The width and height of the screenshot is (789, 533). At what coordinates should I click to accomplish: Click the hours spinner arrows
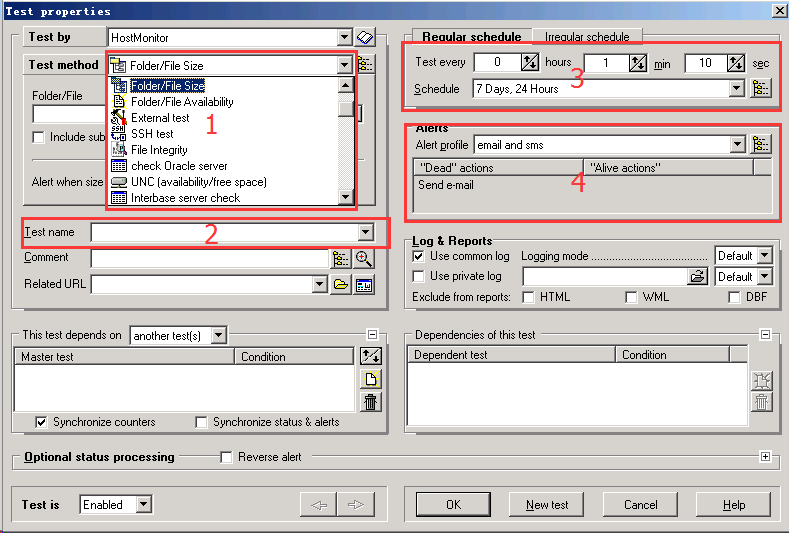(530, 63)
